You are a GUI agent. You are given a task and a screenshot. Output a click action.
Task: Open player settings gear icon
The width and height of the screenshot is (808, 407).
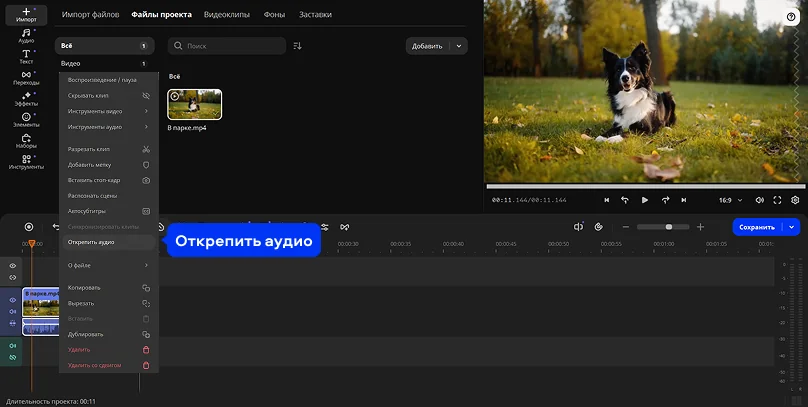pyautogui.click(x=795, y=200)
